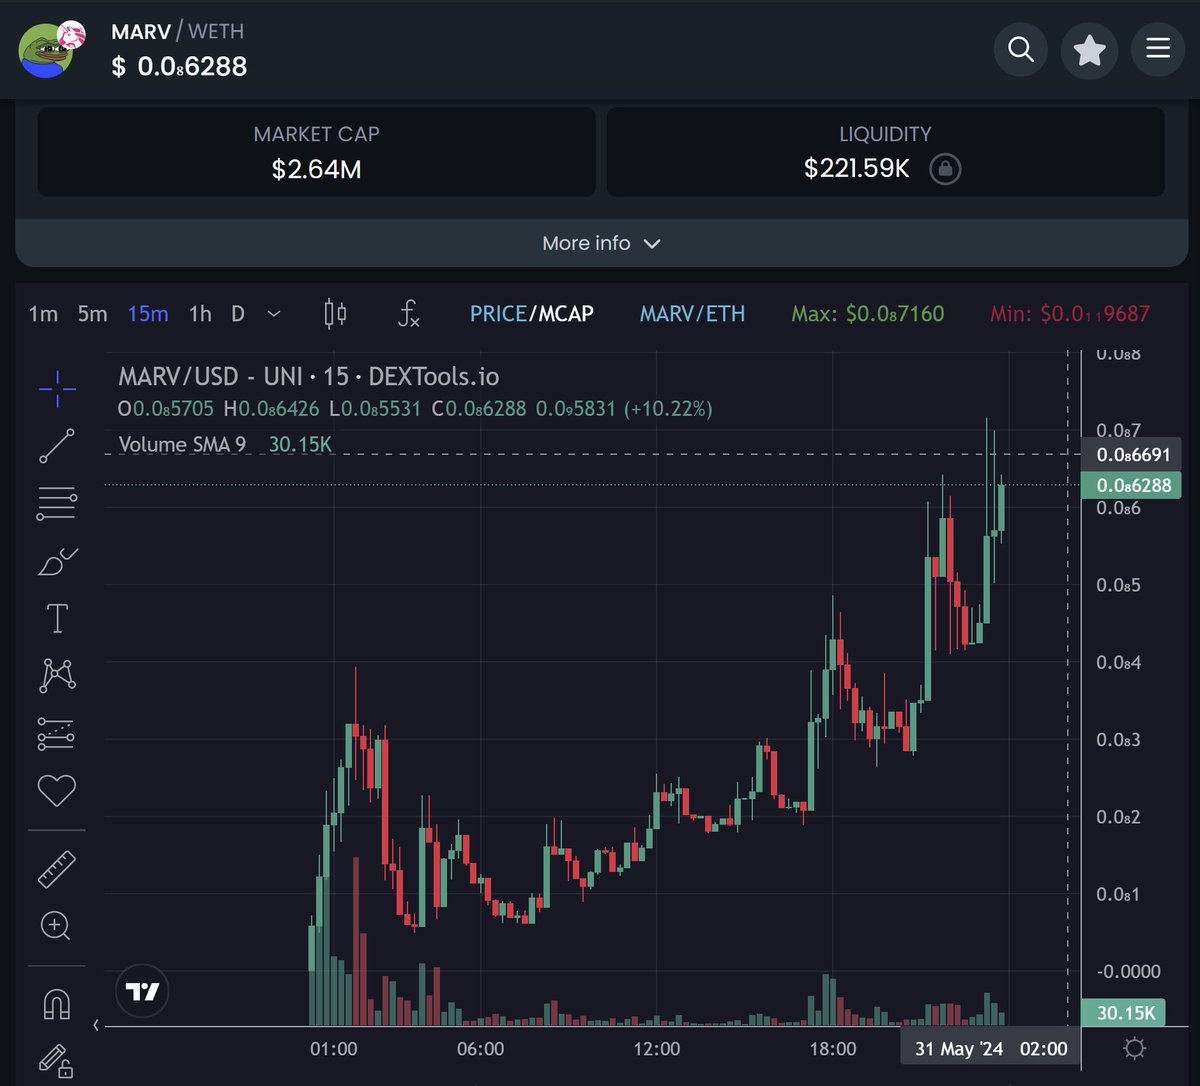Select the text annotation tool

57,619
